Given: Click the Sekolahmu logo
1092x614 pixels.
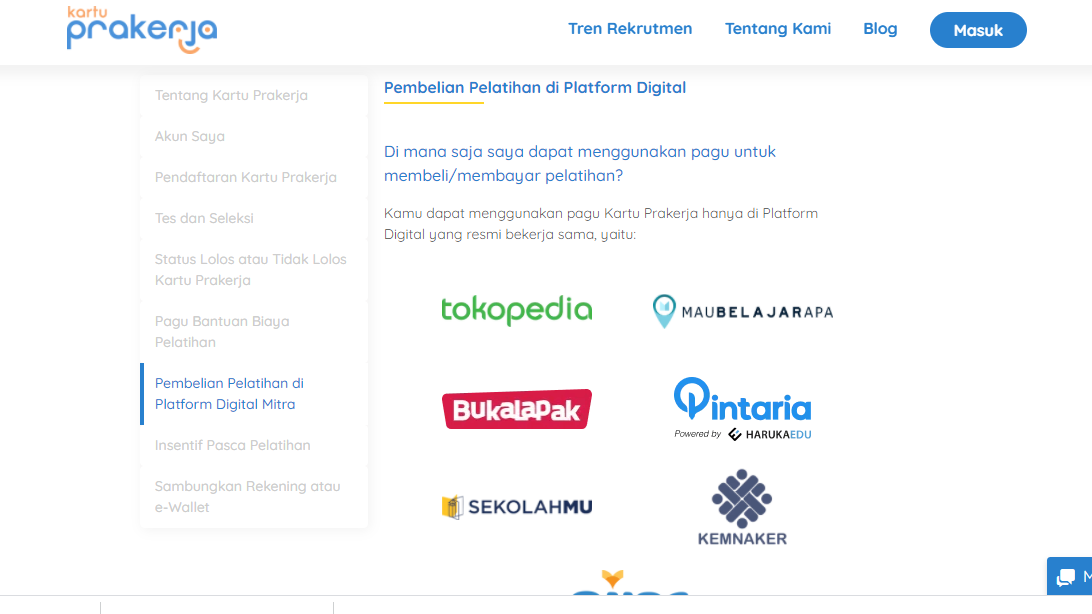Looking at the screenshot, I should tap(517, 507).
